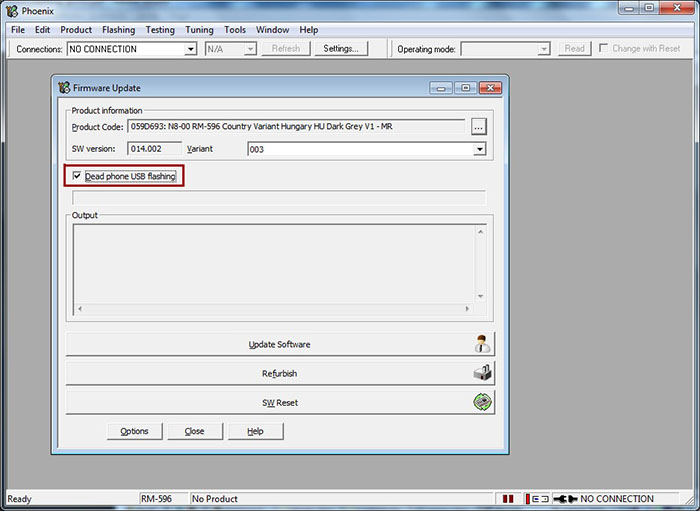Expand the N/A port dropdown
This screenshot has width=700, height=511.
pyautogui.click(x=250, y=49)
